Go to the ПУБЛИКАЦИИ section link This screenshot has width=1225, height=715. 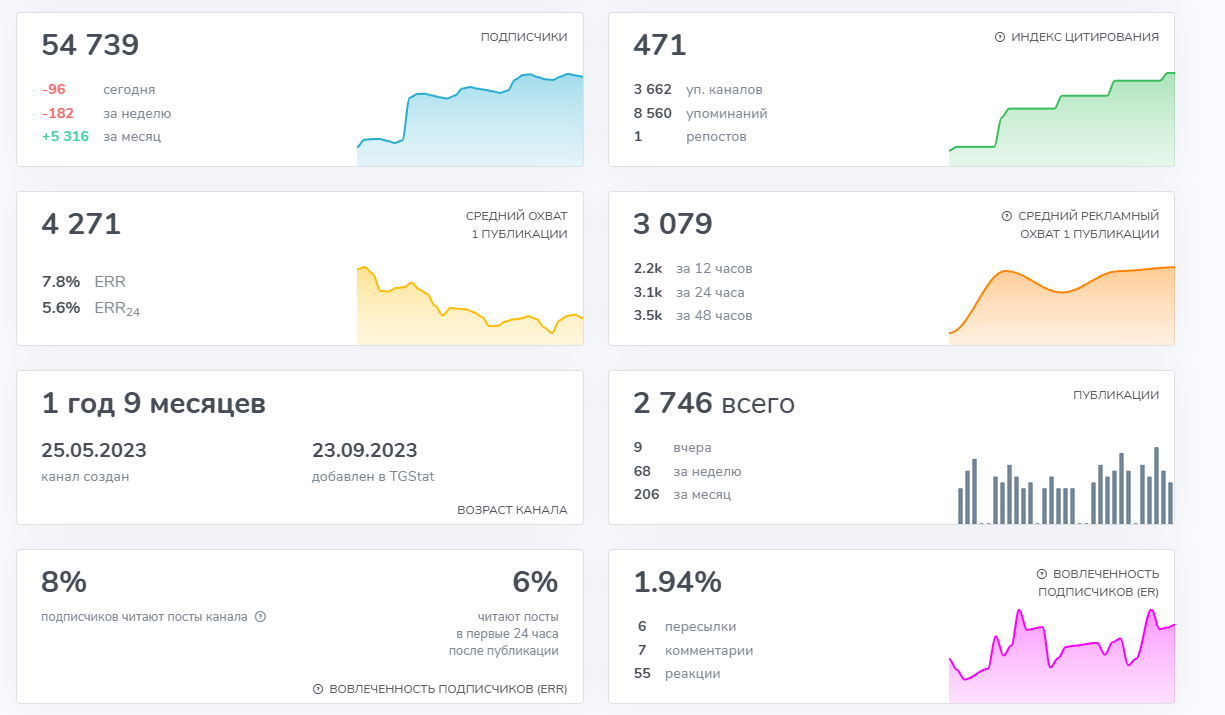[x=1116, y=395]
